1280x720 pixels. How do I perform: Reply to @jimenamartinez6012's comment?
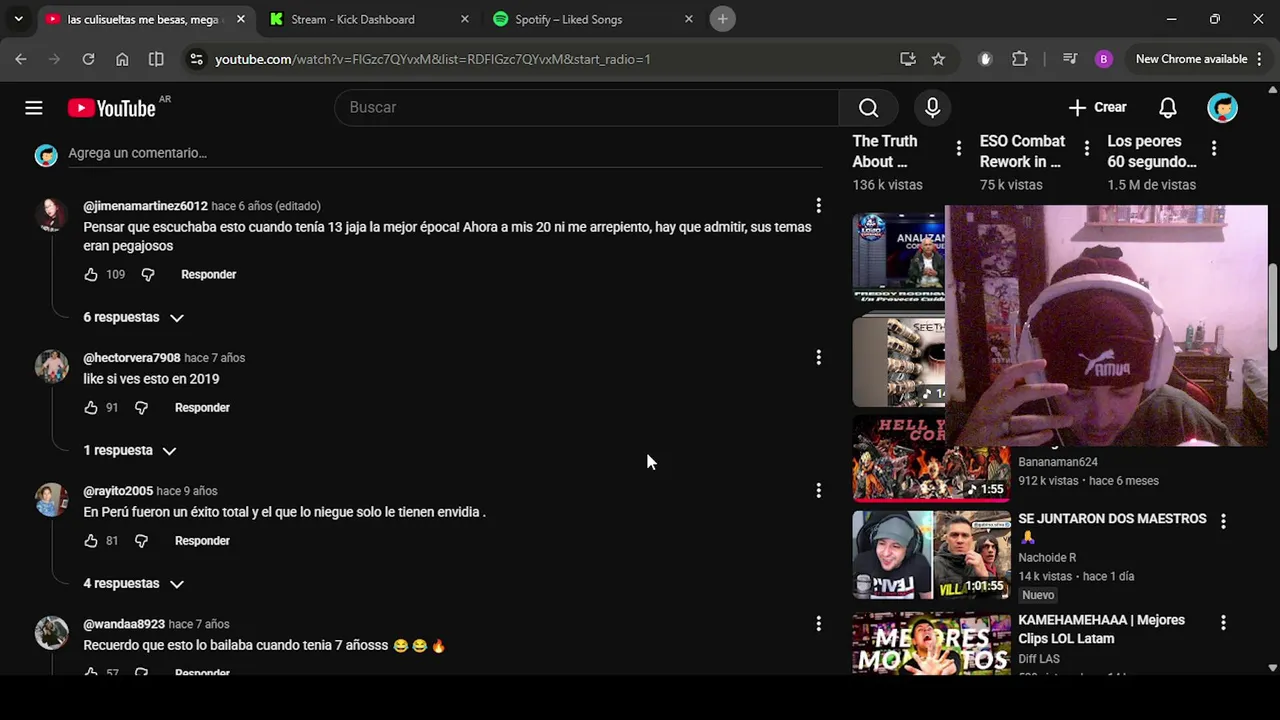point(208,274)
